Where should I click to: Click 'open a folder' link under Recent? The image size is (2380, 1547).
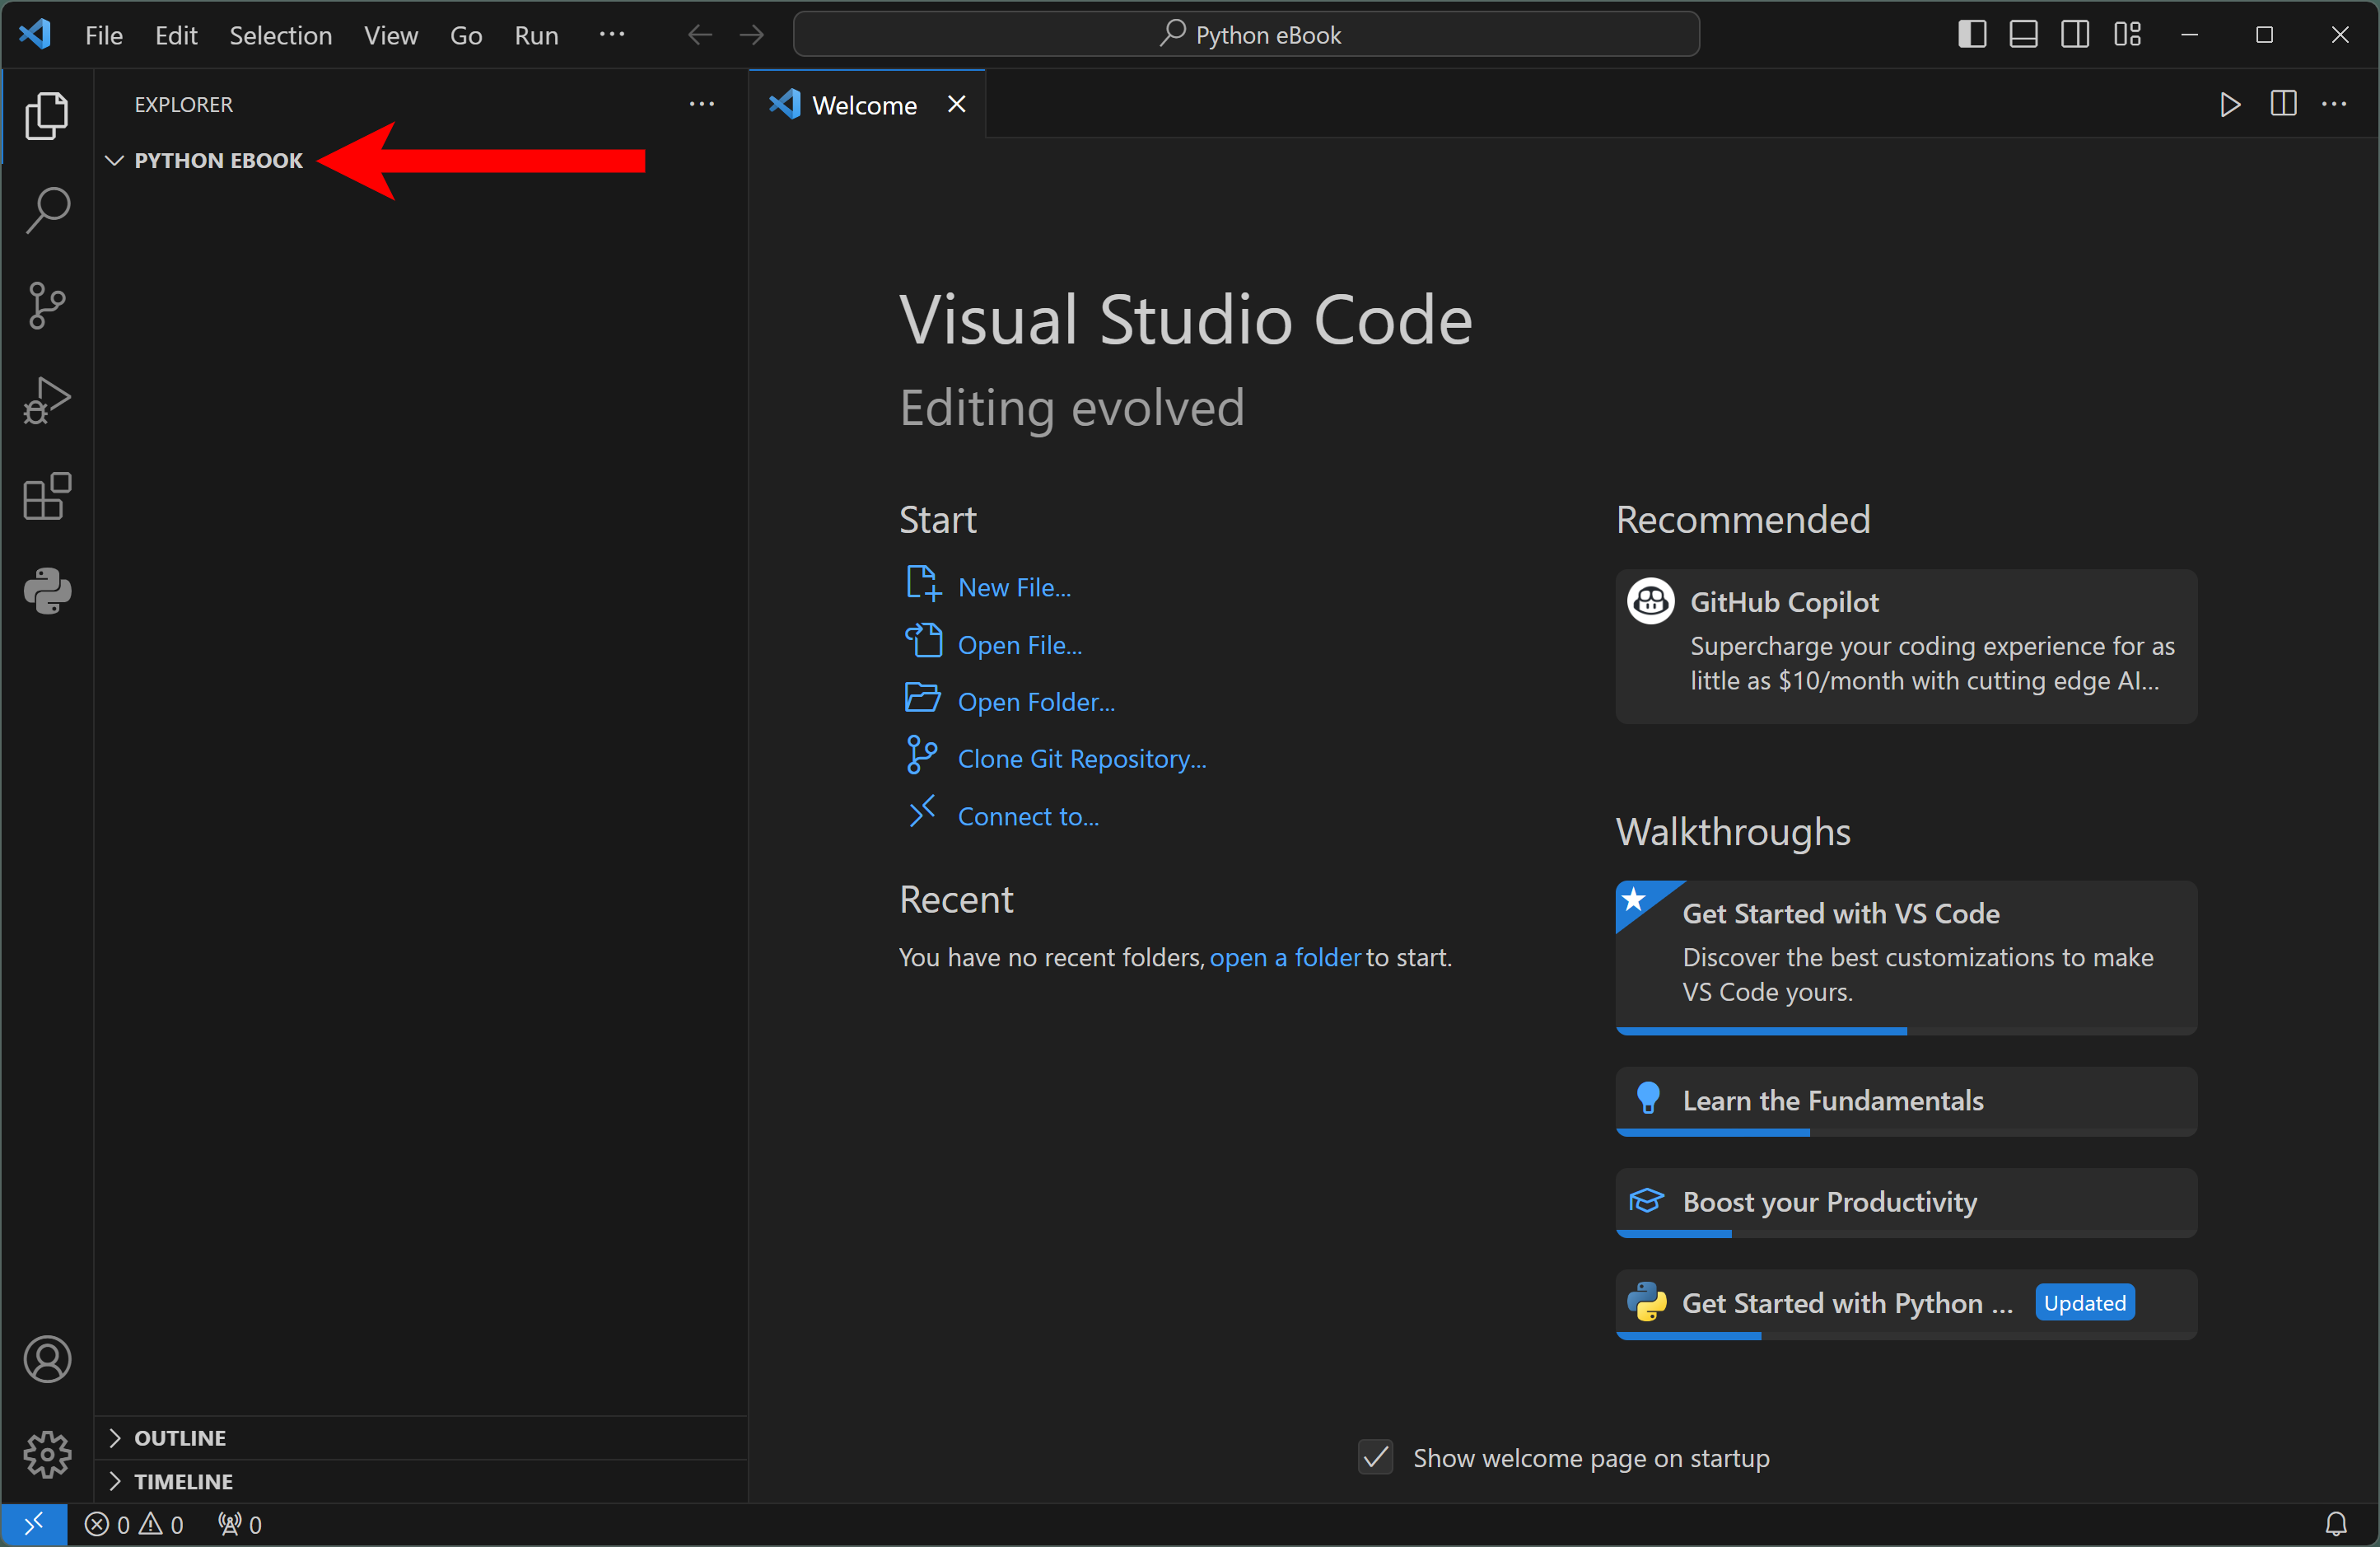point(1285,957)
